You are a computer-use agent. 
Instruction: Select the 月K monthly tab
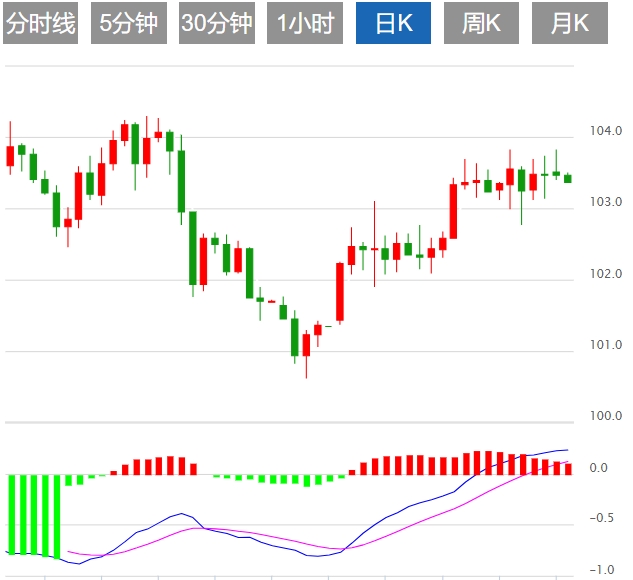point(569,24)
